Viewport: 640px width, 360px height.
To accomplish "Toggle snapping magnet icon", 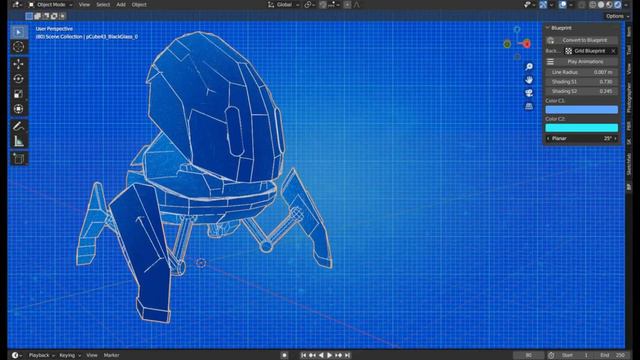I will (323, 4).
